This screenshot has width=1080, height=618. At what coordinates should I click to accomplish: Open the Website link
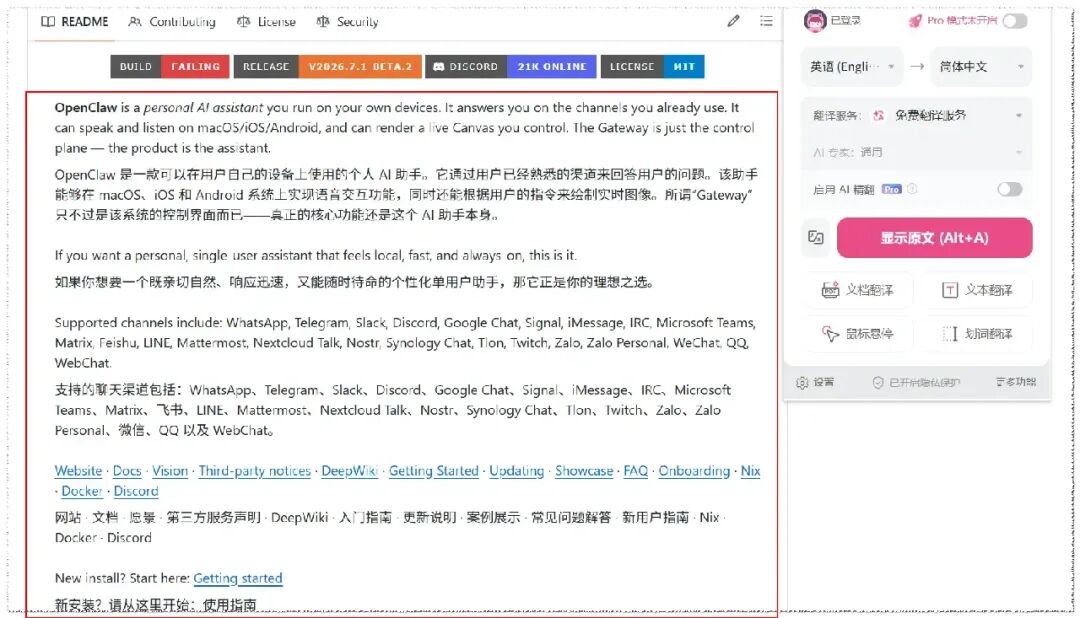coord(79,471)
